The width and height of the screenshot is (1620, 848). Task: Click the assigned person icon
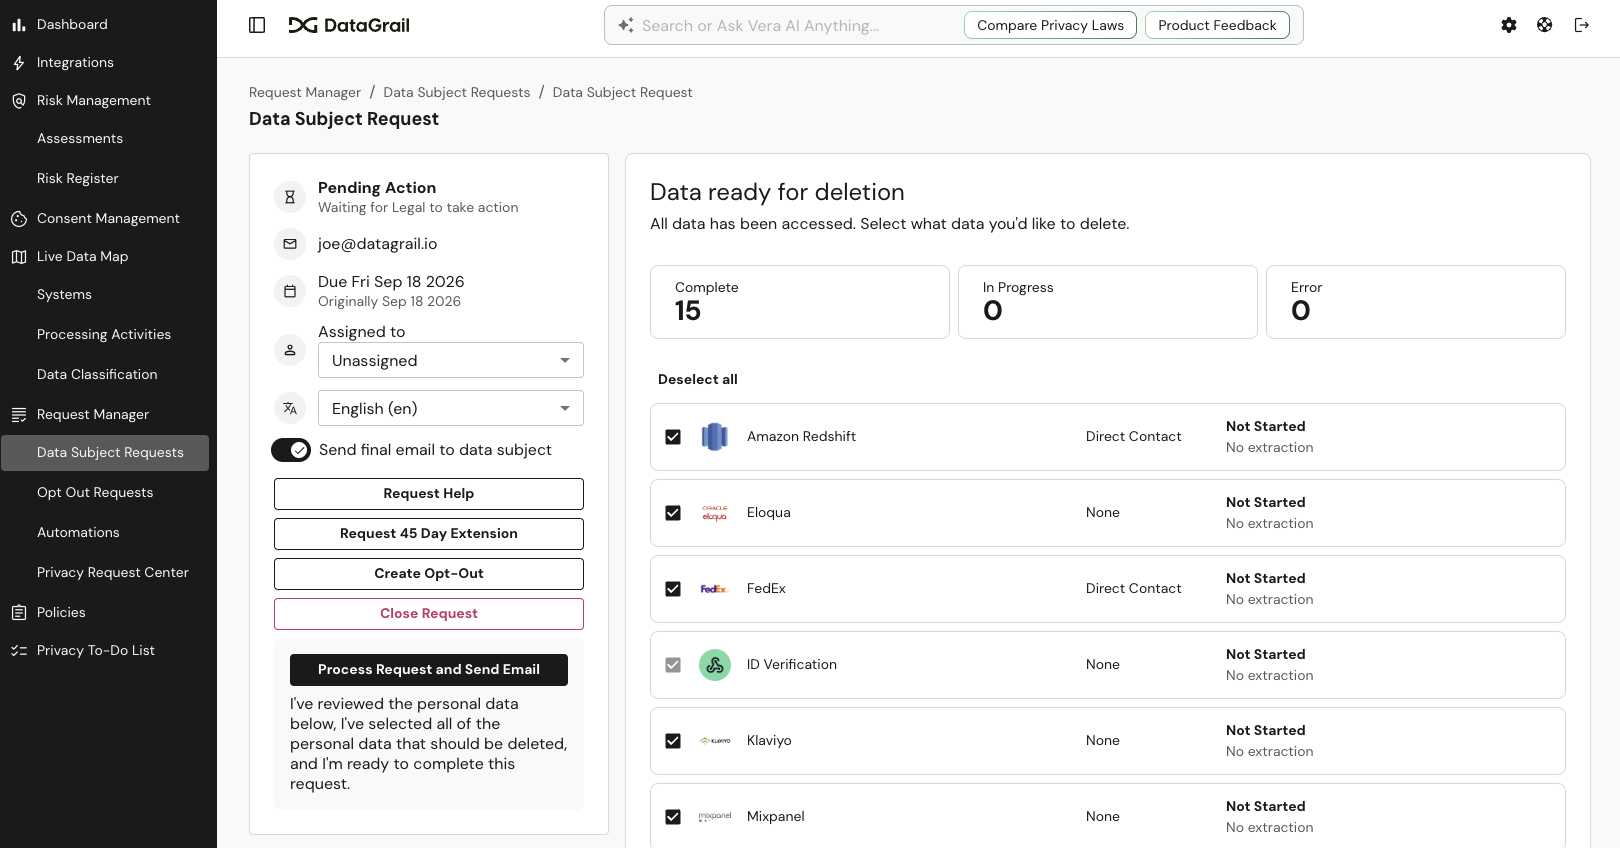tap(290, 350)
